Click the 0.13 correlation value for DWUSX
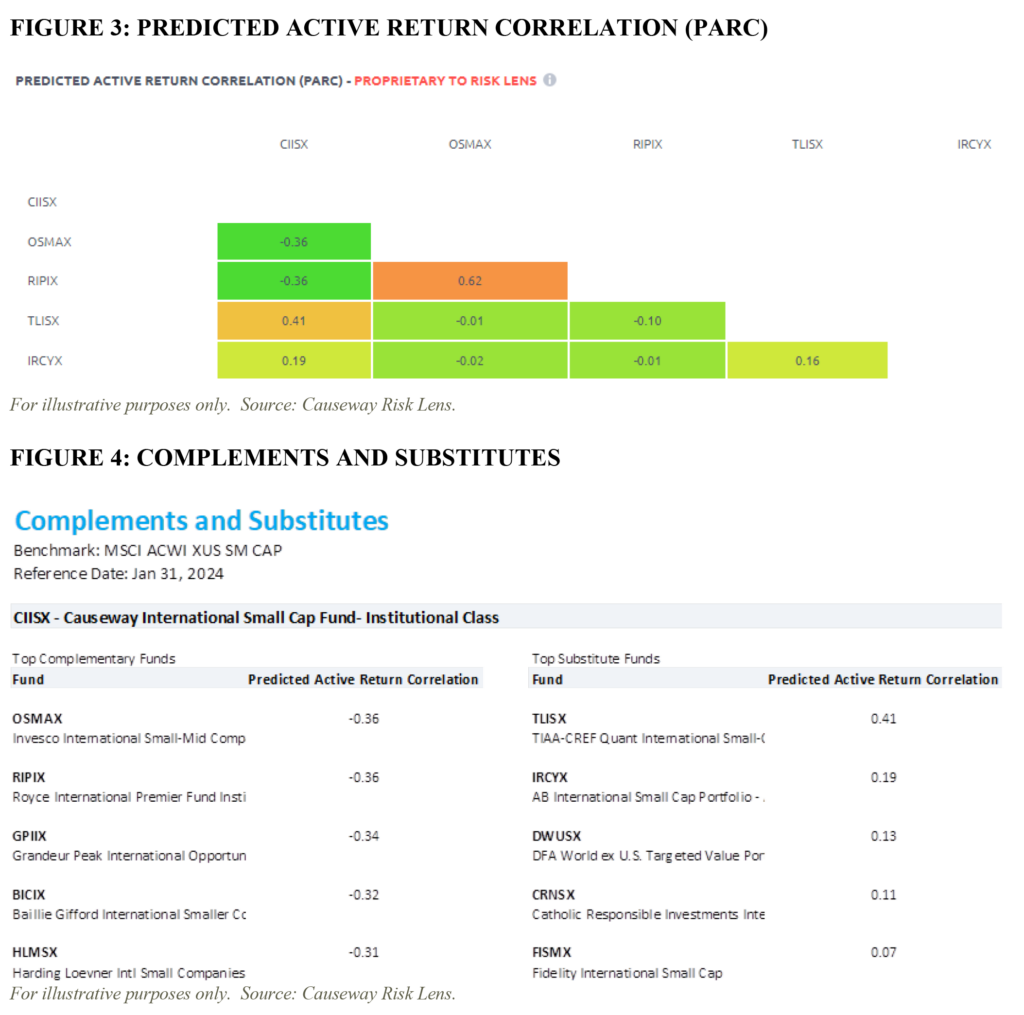The height and width of the screenshot is (1015, 1024). [884, 836]
